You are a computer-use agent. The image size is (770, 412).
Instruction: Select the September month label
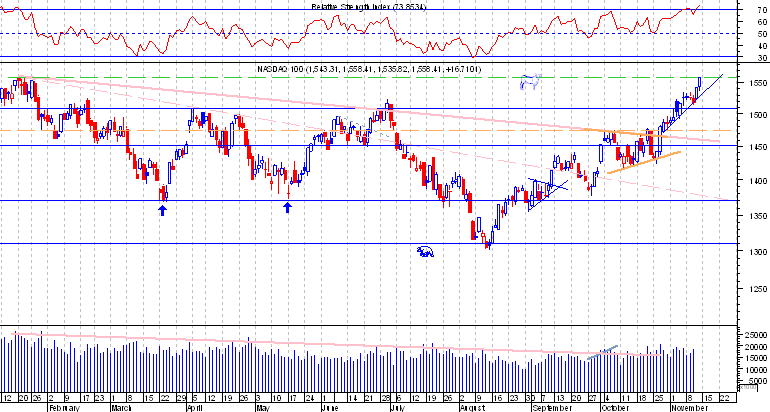coord(551,408)
